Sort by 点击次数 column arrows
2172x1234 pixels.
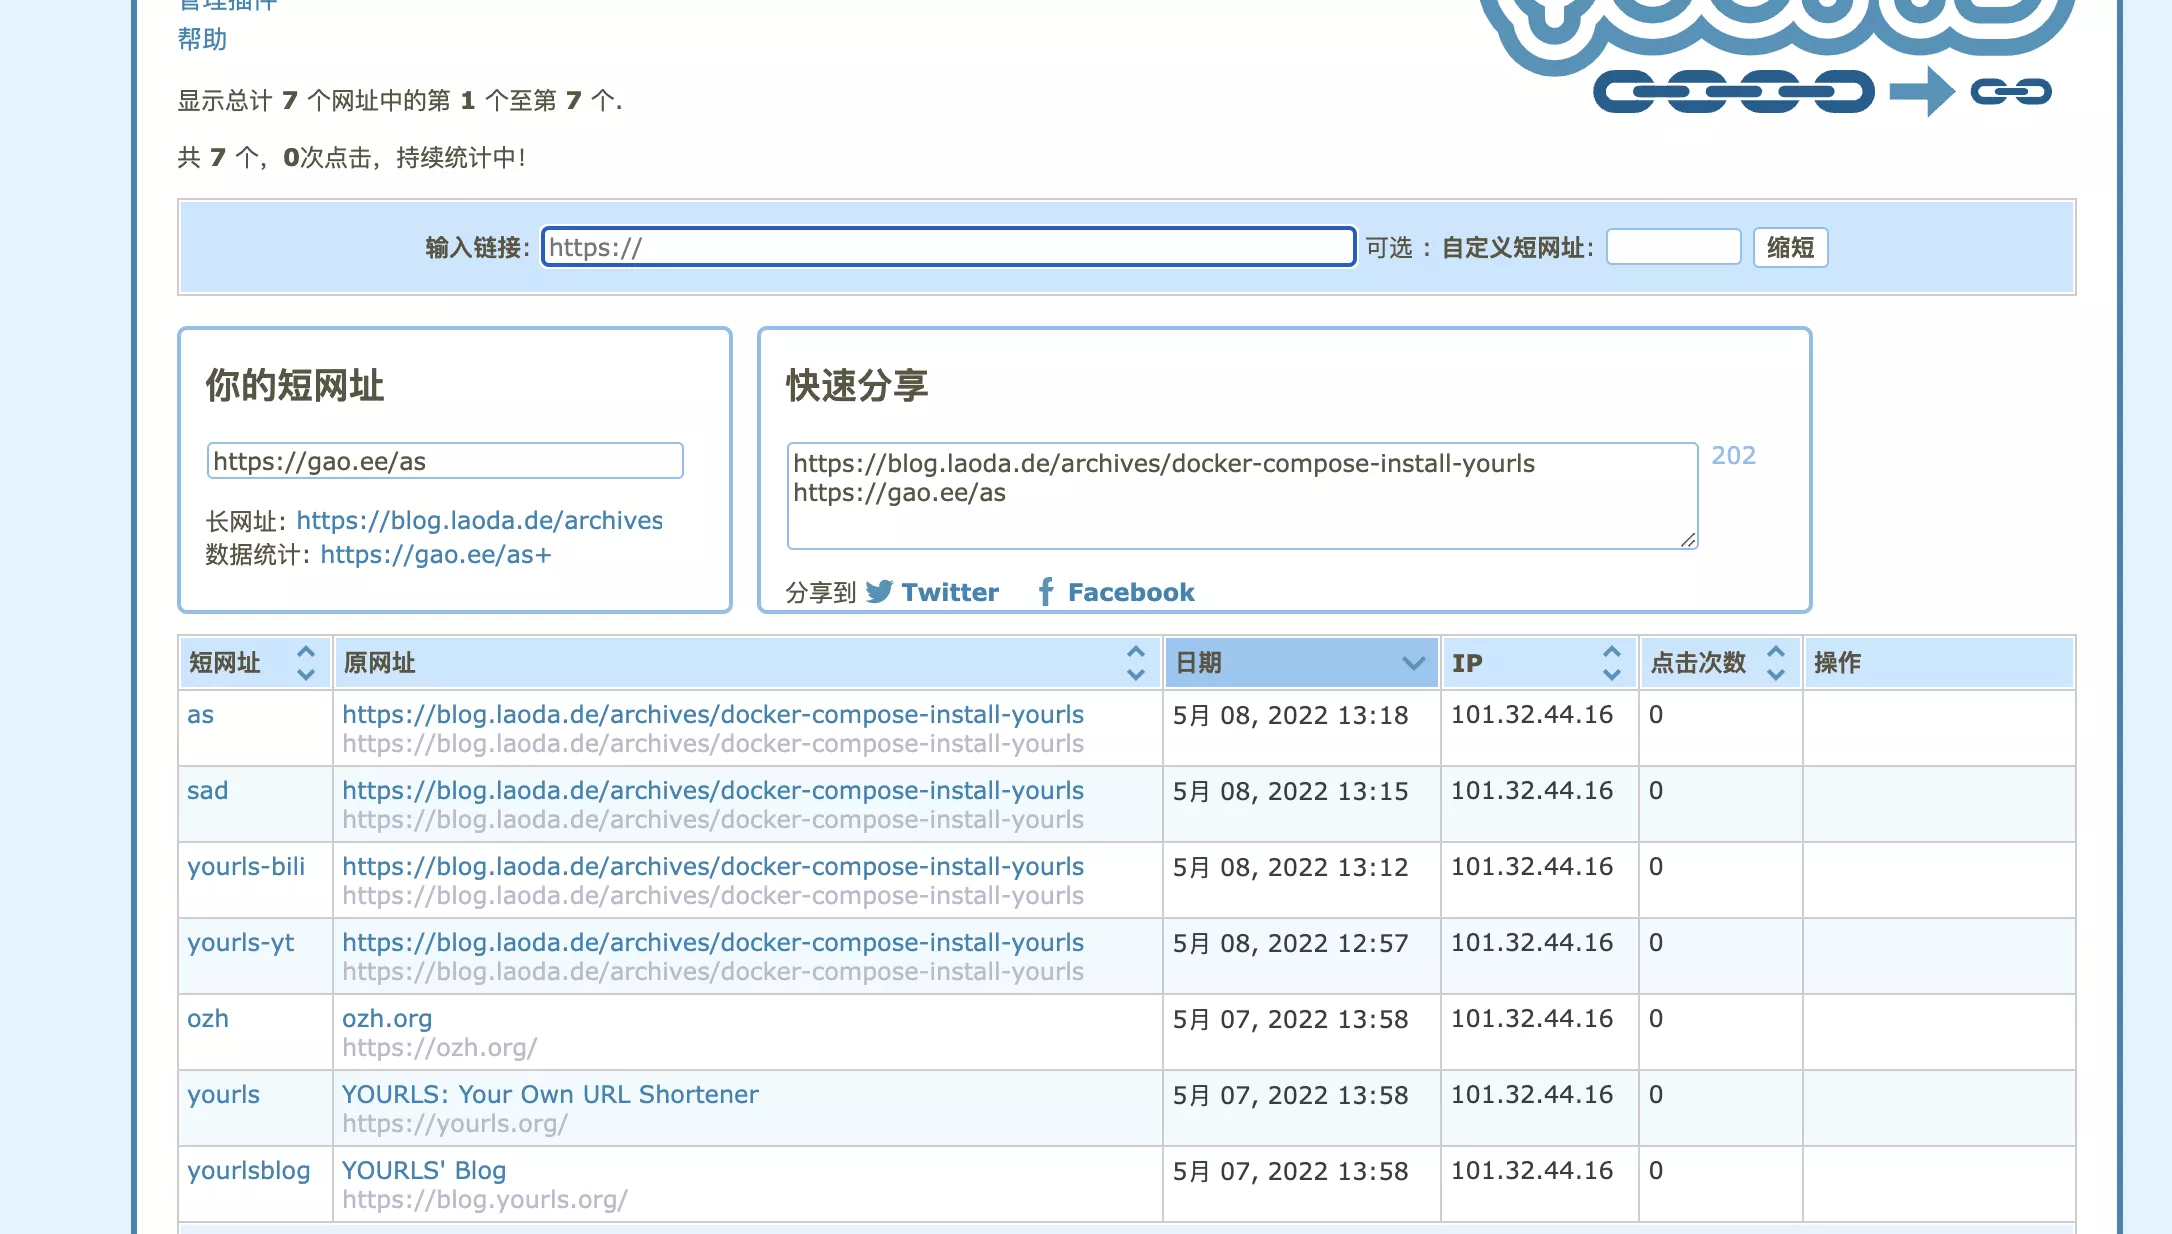pos(1775,663)
